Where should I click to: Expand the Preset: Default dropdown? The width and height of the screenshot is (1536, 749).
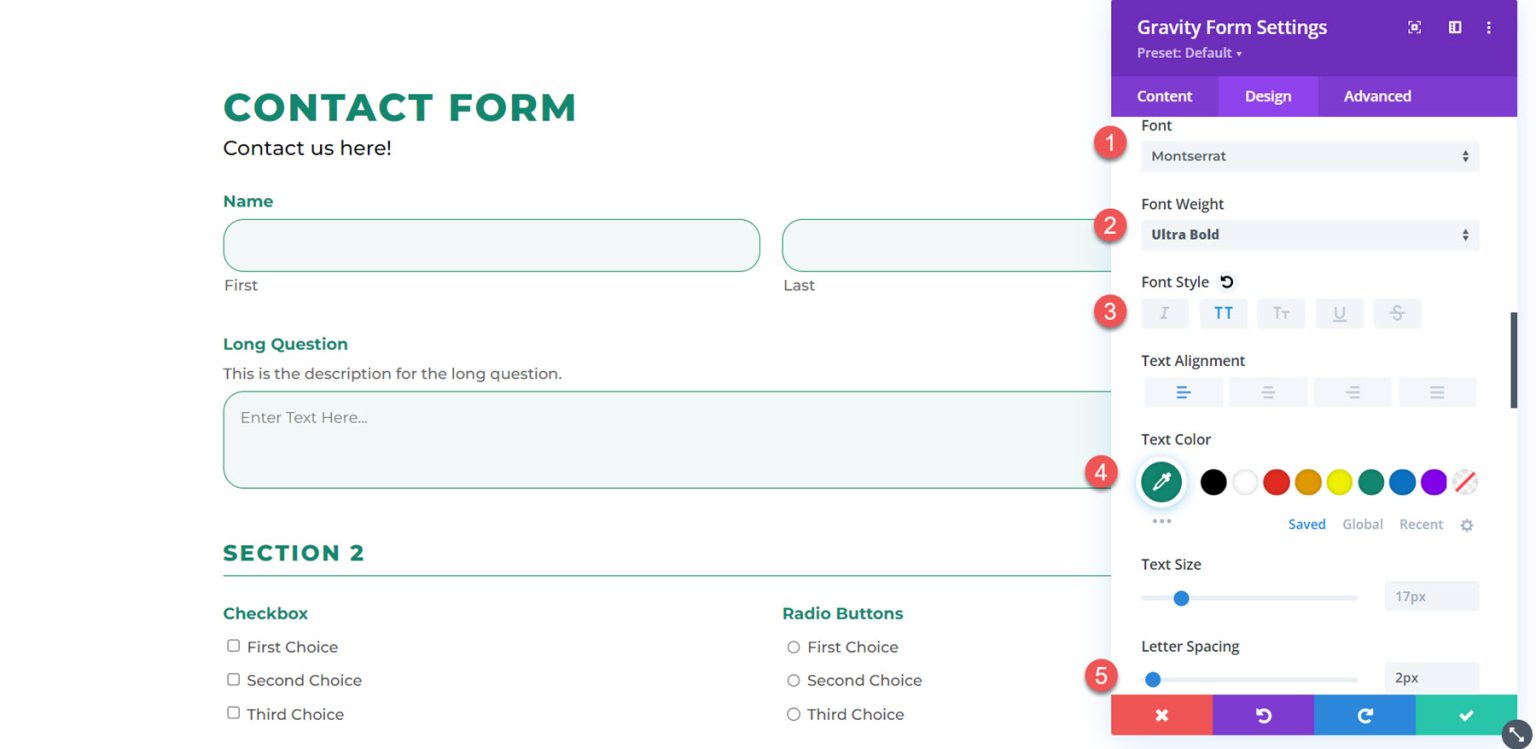(1190, 52)
